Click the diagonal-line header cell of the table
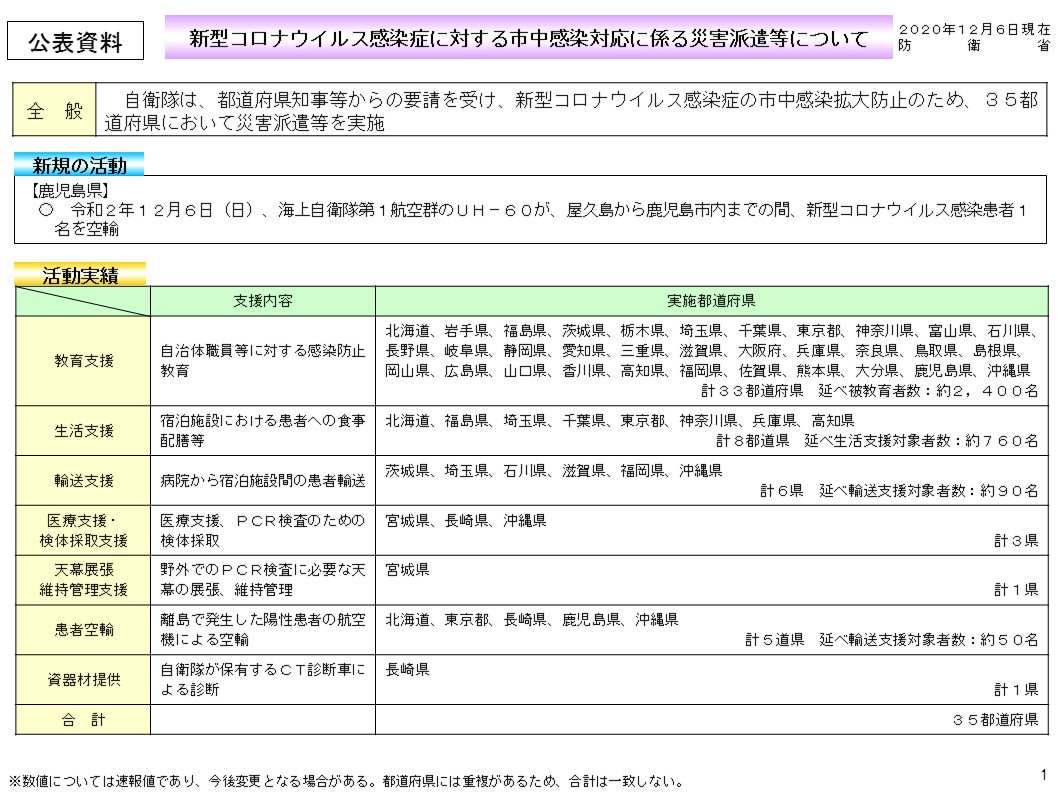The width and height of the screenshot is (1058, 794). click(83, 301)
